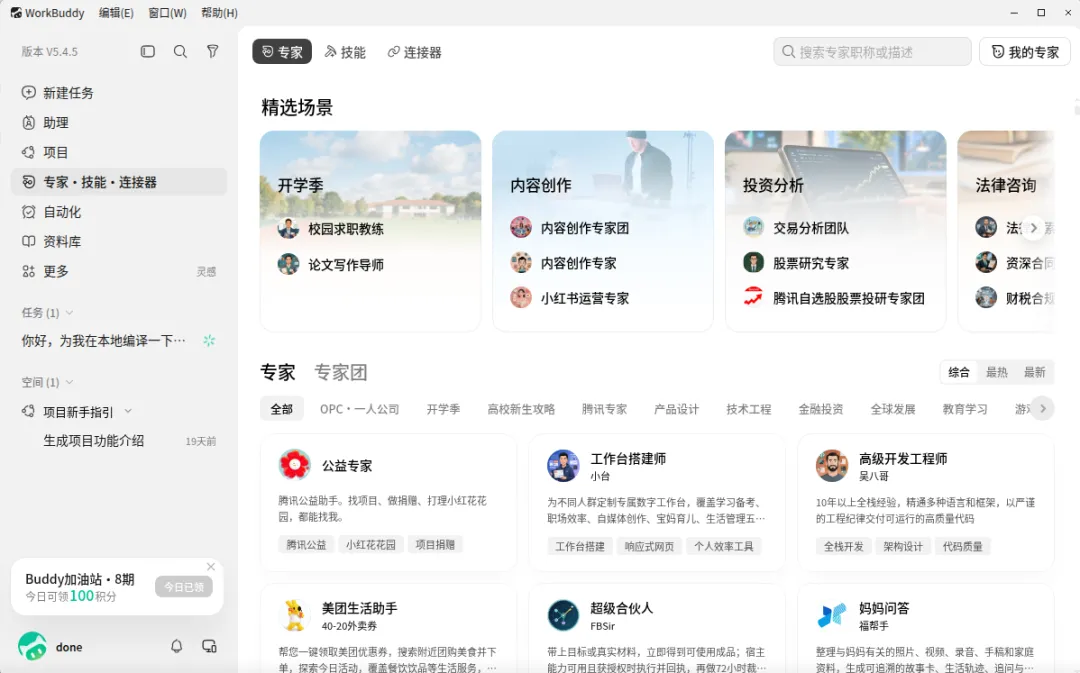Screen dimensions: 1080x673
Task: Click the notification bell icon
Action: pyautogui.click(x=176, y=646)
